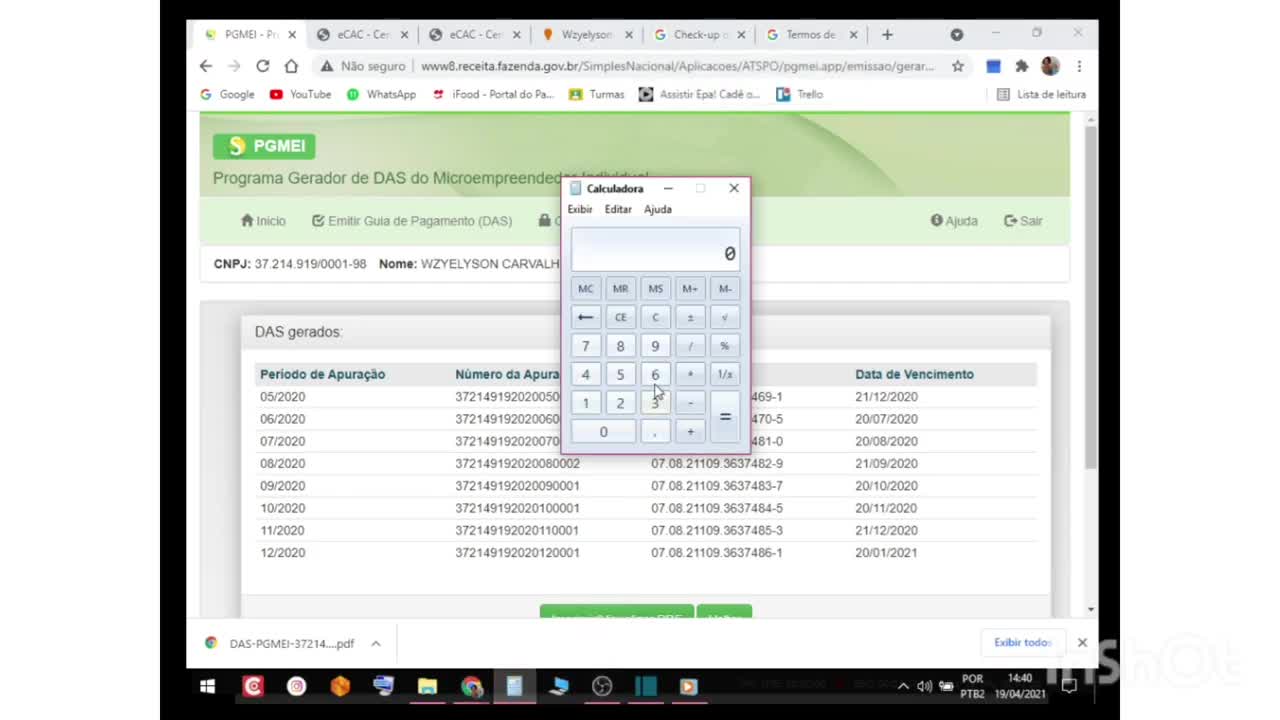Click the MR memory recall key
This screenshot has height=720, width=1280.
(620, 289)
